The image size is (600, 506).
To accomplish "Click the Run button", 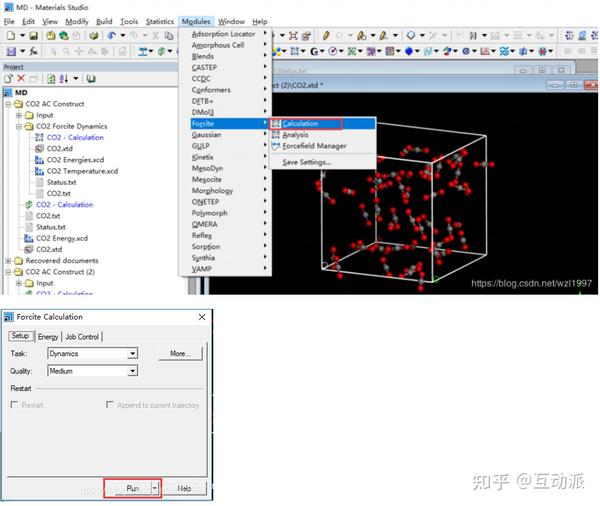I will (133, 488).
